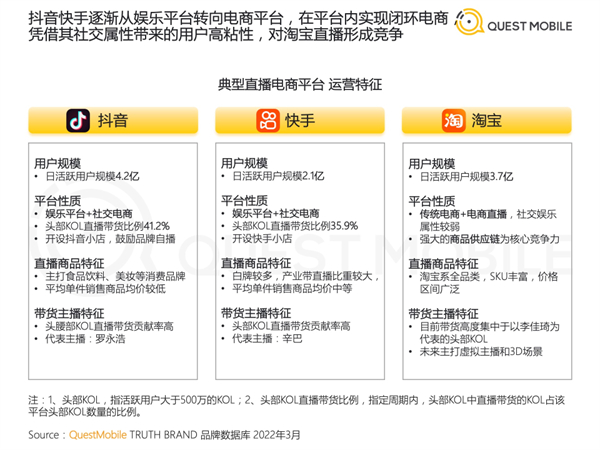Click 平均单件销售商品均价中等
Viewport: 600px width, 450px height.
(292, 288)
